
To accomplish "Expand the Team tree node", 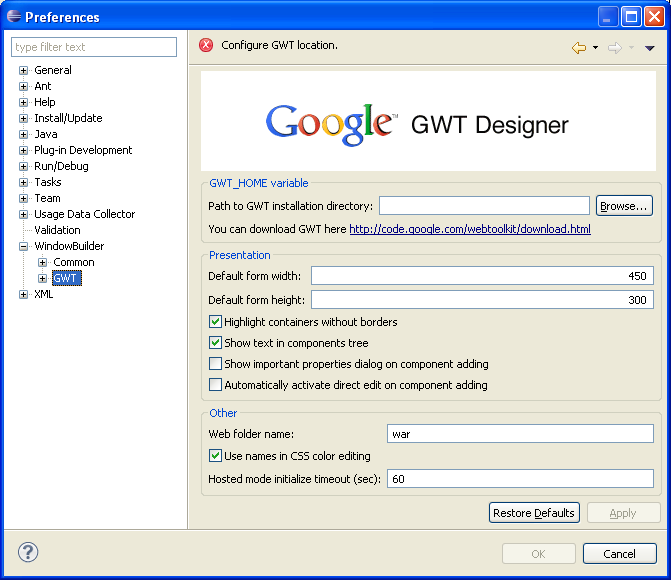I will (24, 198).
